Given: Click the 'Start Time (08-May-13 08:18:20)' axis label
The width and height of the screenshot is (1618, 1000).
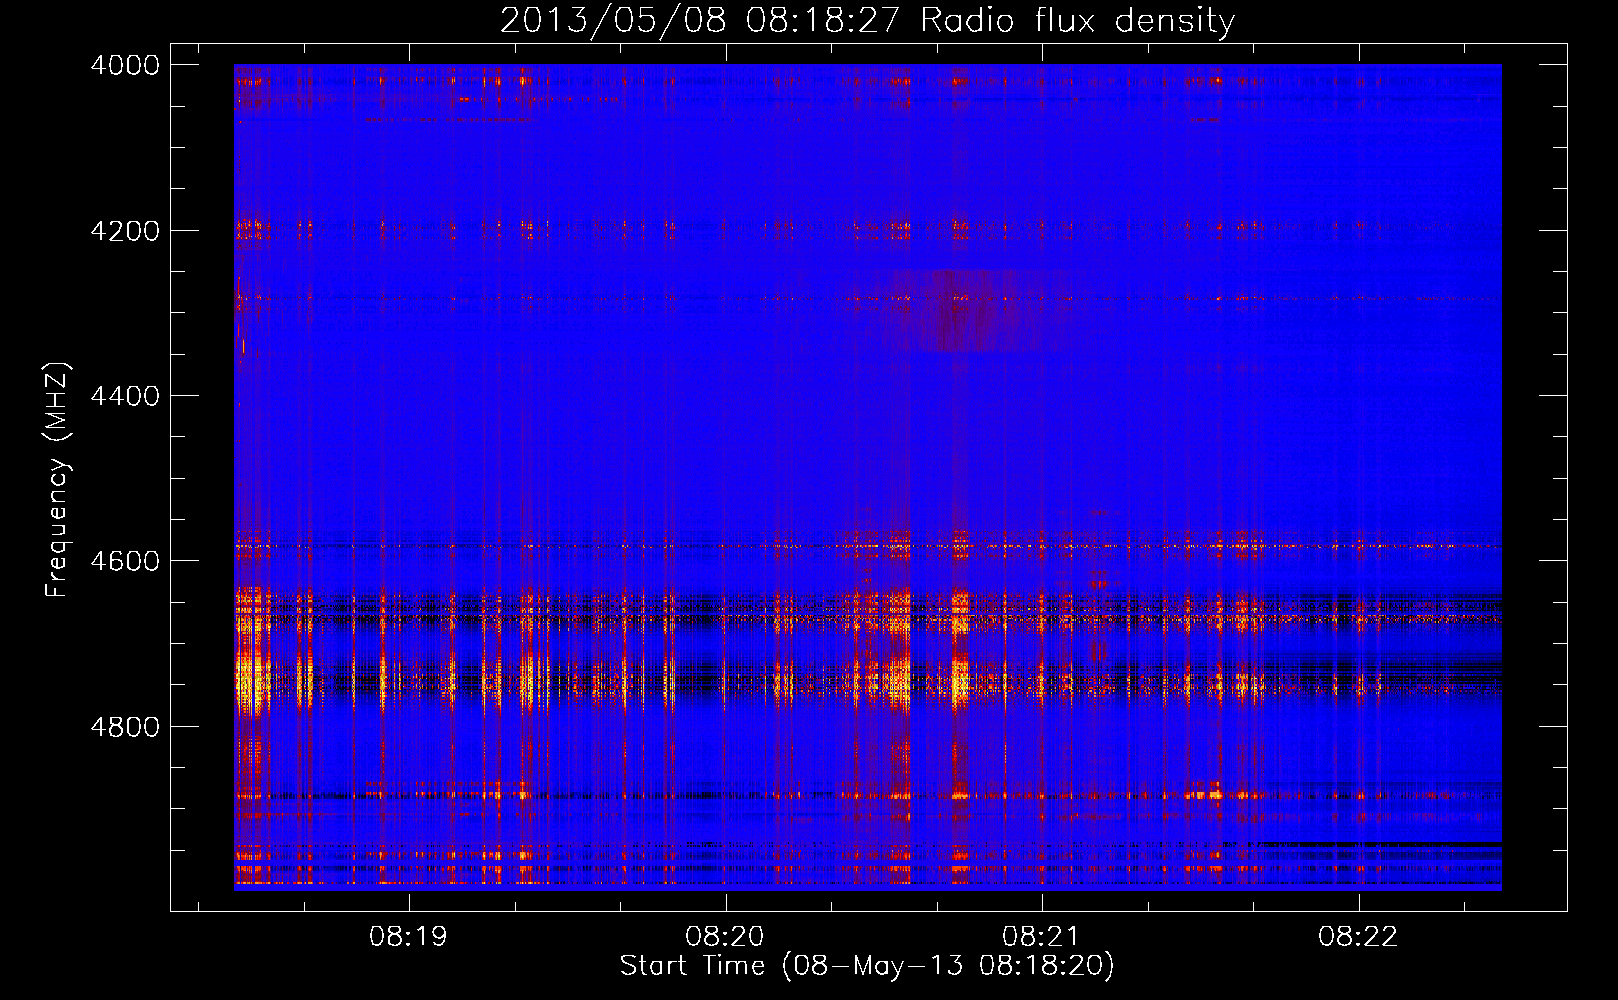Looking at the screenshot, I should (x=867, y=965).
